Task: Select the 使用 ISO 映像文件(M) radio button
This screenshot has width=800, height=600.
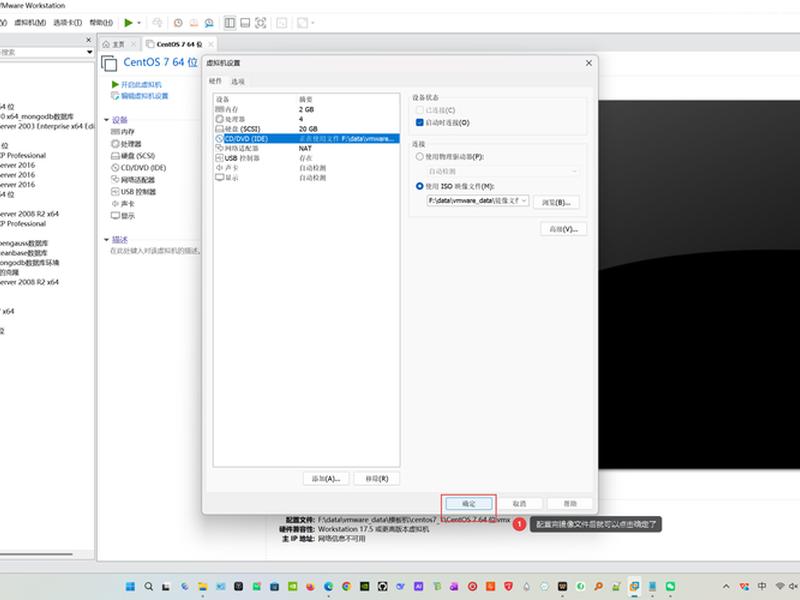Action: [x=419, y=186]
